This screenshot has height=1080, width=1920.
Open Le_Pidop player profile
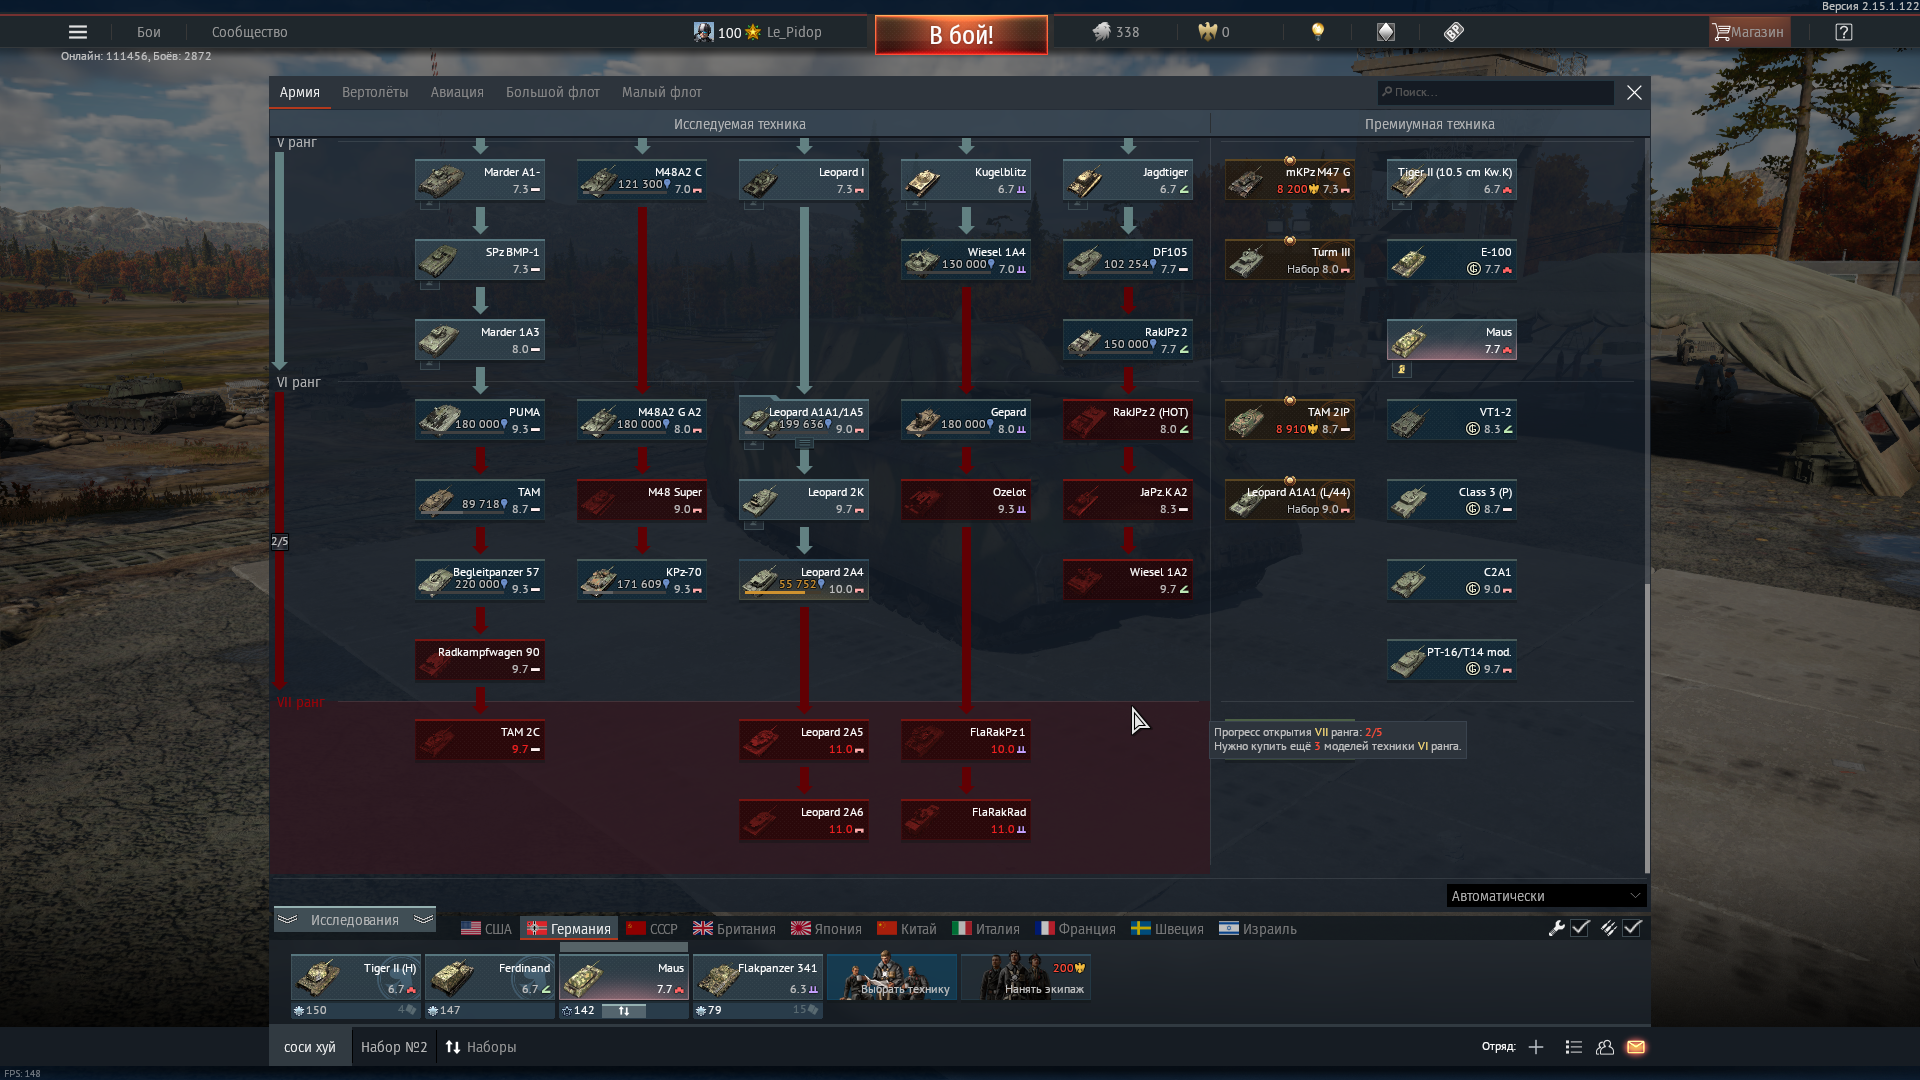pos(758,32)
